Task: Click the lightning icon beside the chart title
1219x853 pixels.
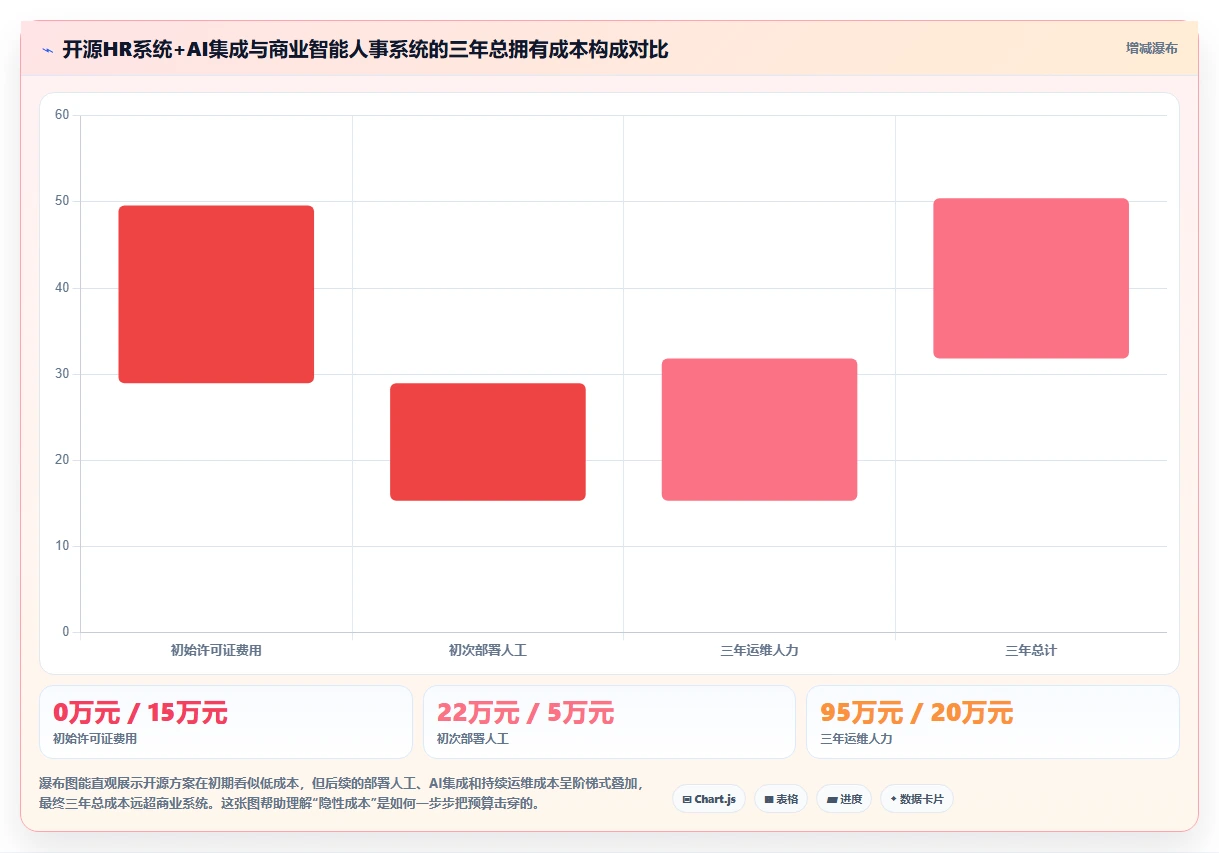Action: tap(47, 50)
